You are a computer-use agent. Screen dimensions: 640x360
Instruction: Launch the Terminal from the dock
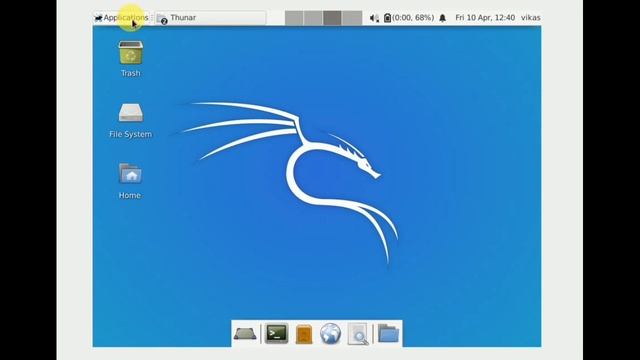click(x=276, y=333)
